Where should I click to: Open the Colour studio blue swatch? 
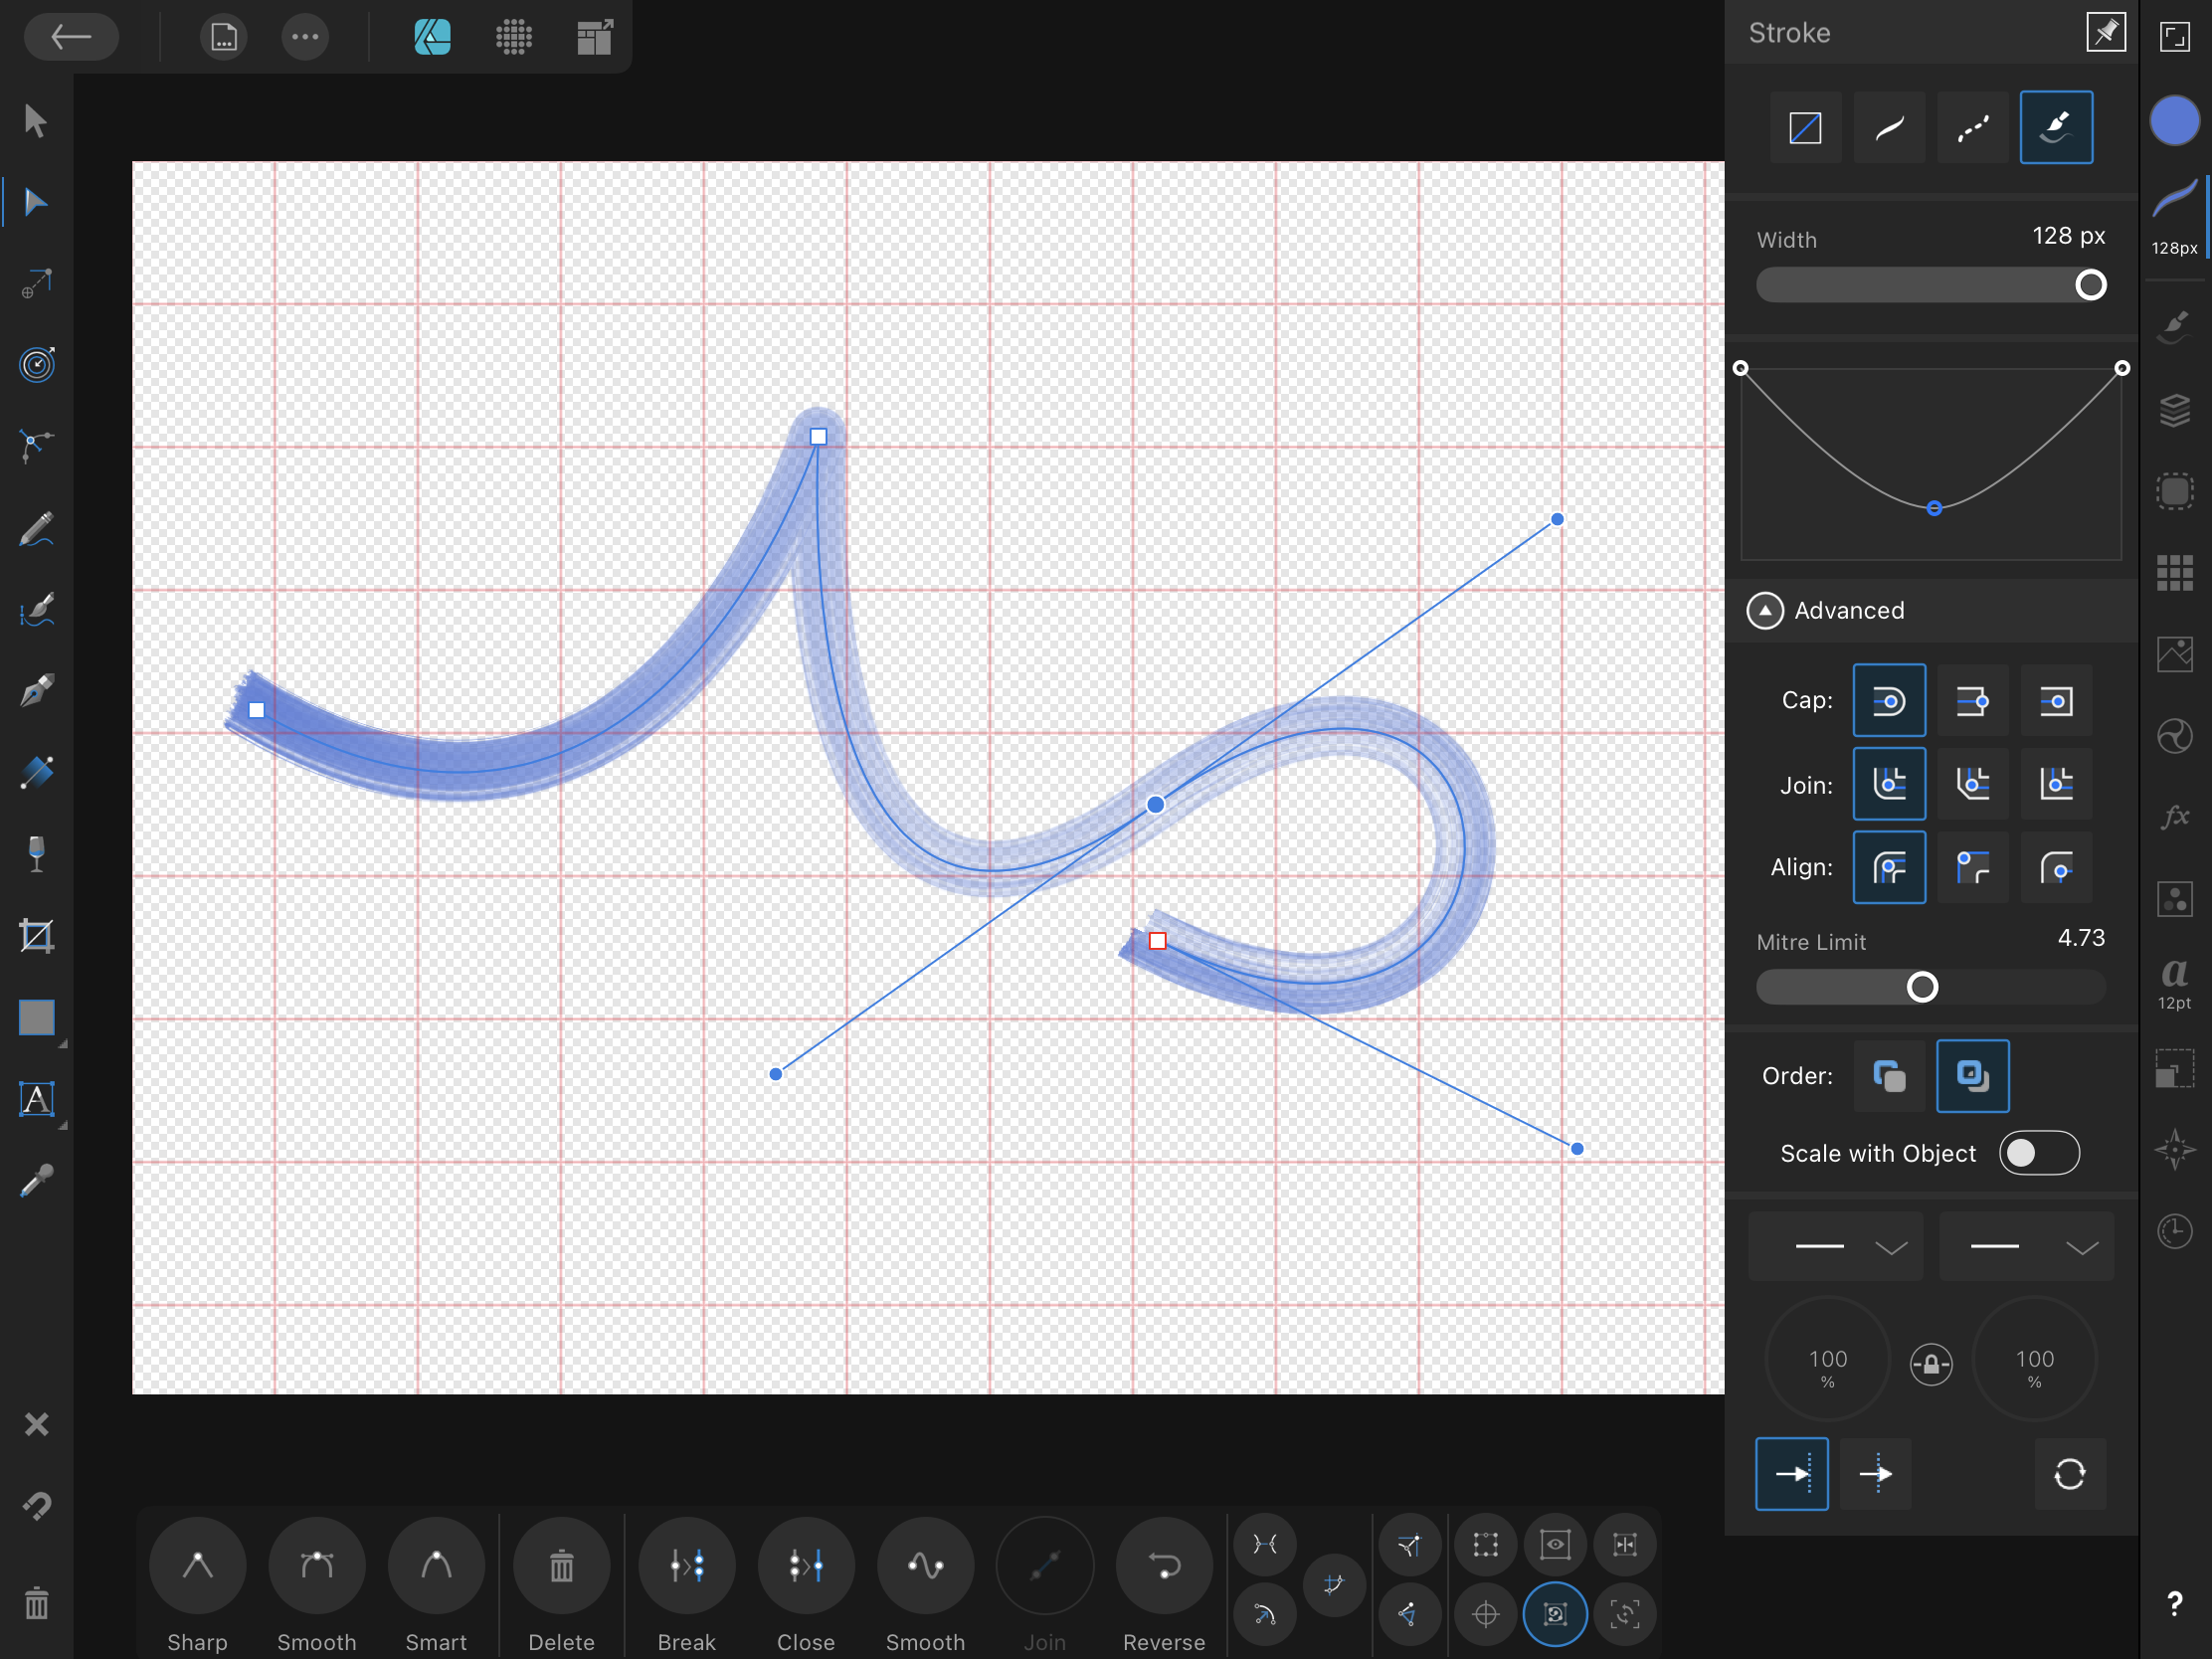click(2174, 121)
